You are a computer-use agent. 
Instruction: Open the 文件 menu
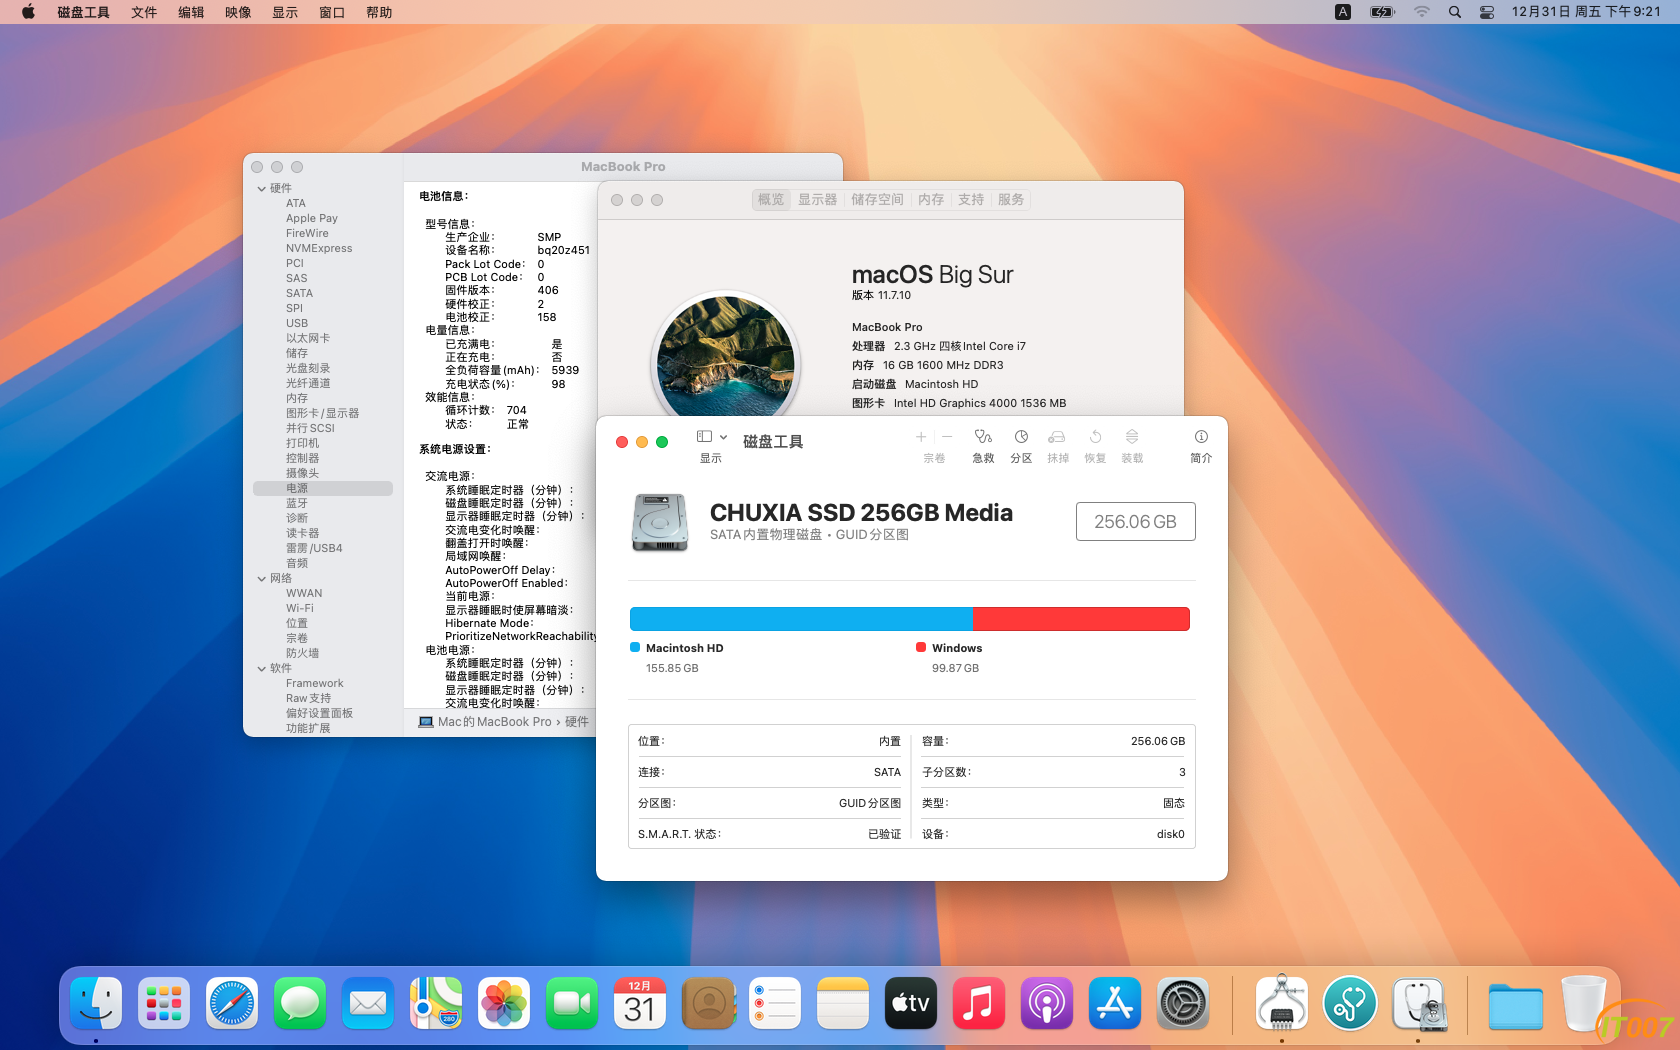[x=144, y=12]
